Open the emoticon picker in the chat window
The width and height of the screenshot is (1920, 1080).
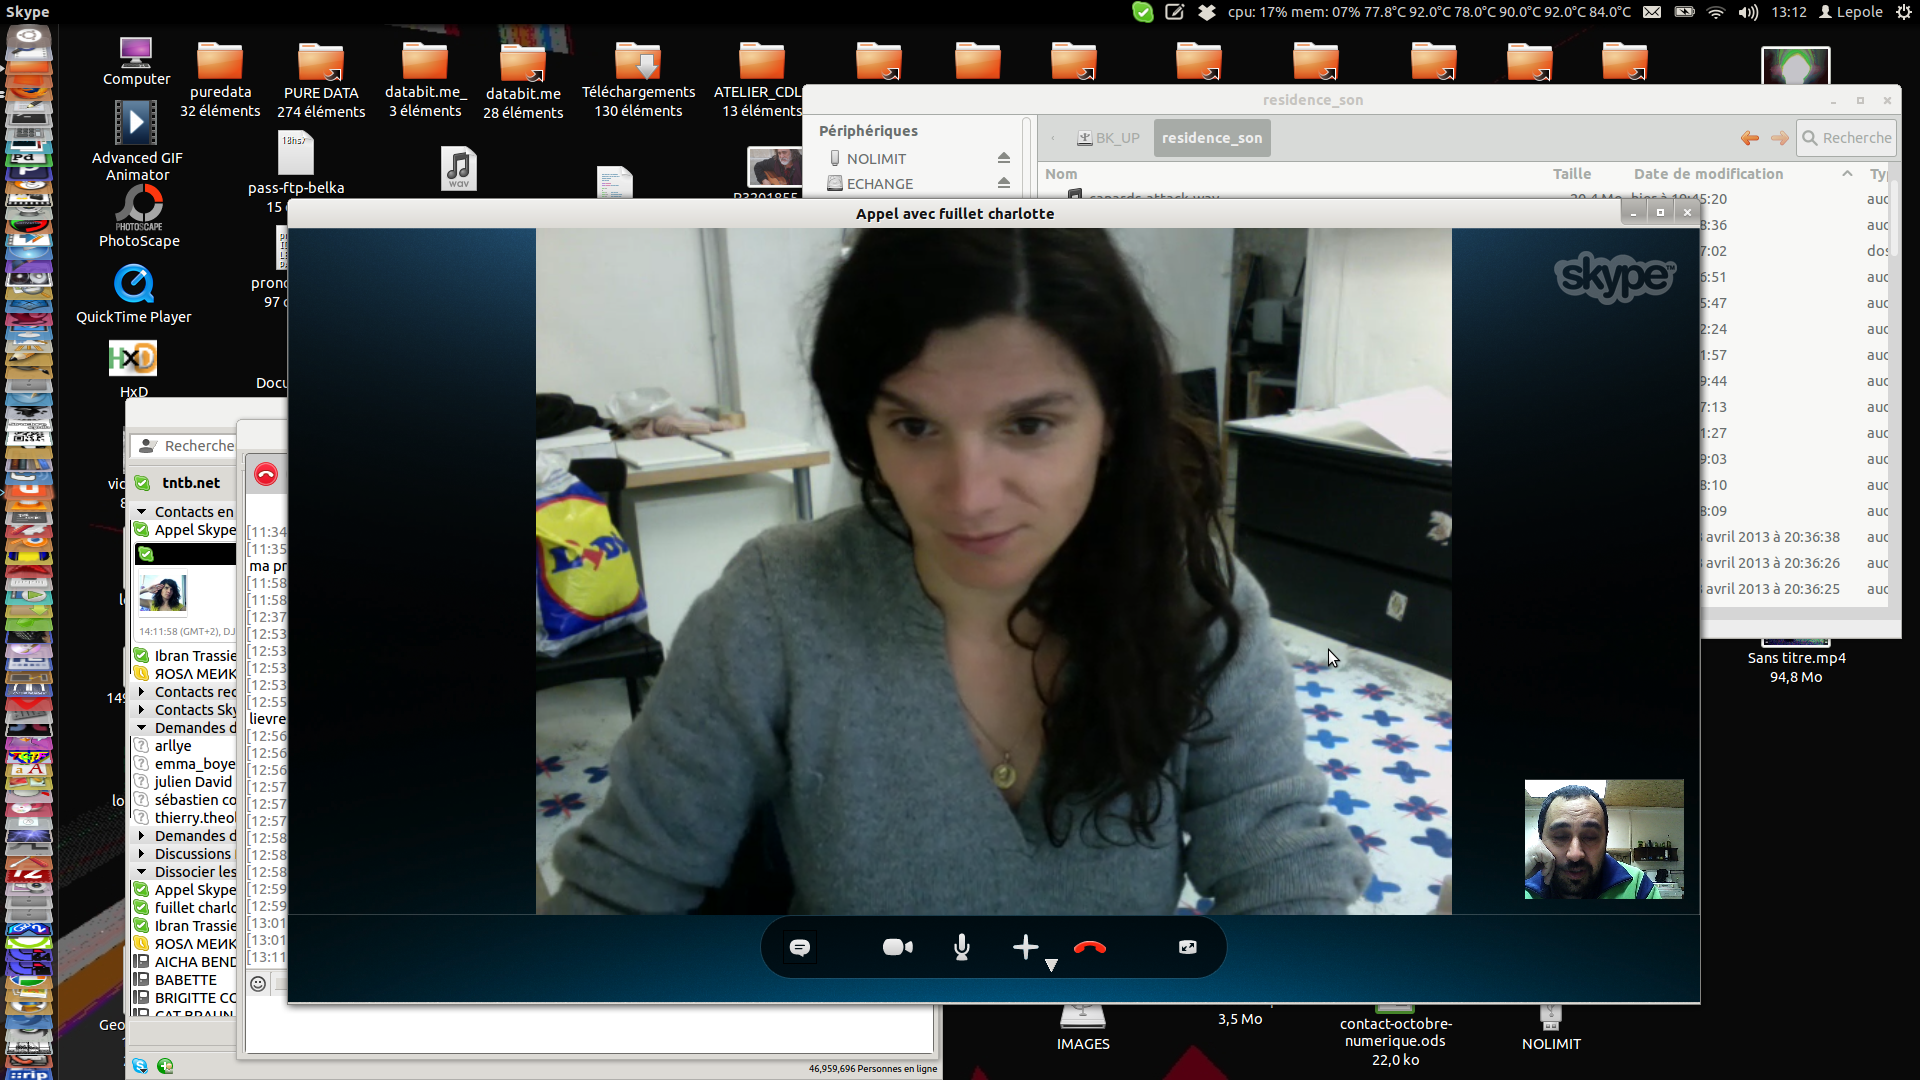tap(258, 984)
